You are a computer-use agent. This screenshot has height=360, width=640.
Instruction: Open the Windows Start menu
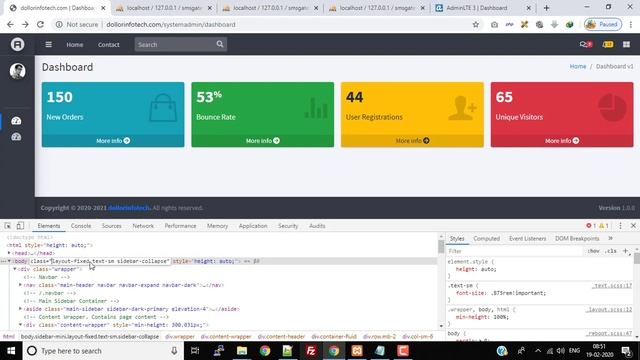click(11, 351)
